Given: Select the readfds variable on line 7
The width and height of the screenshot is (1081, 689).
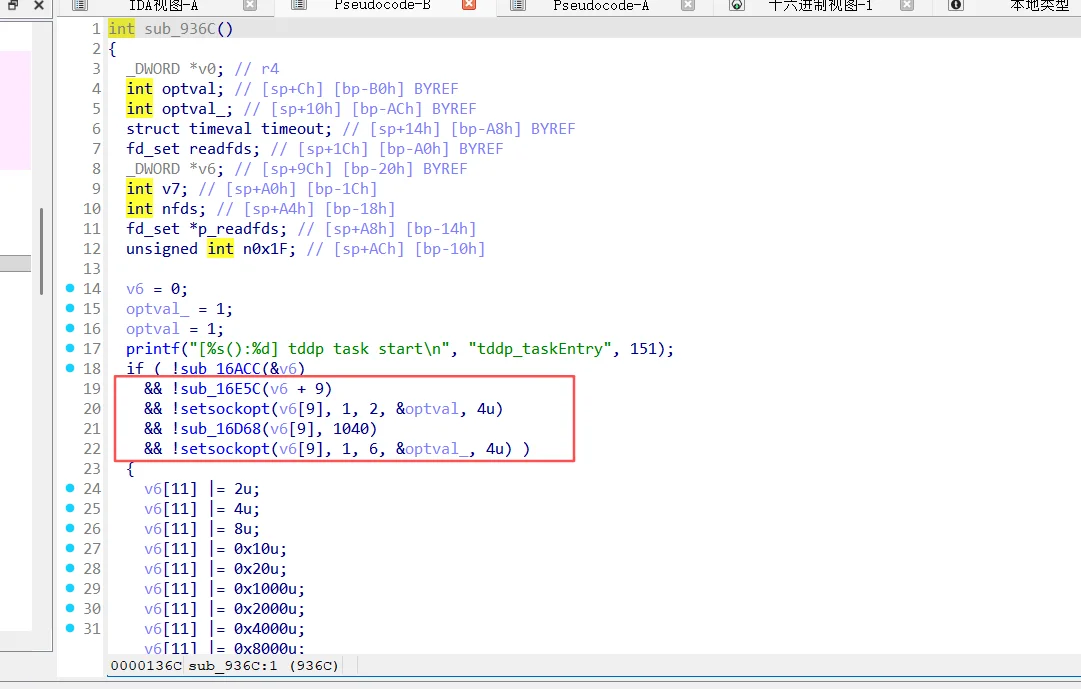Looking at the screenshot, I should click(x=221, y=149).
